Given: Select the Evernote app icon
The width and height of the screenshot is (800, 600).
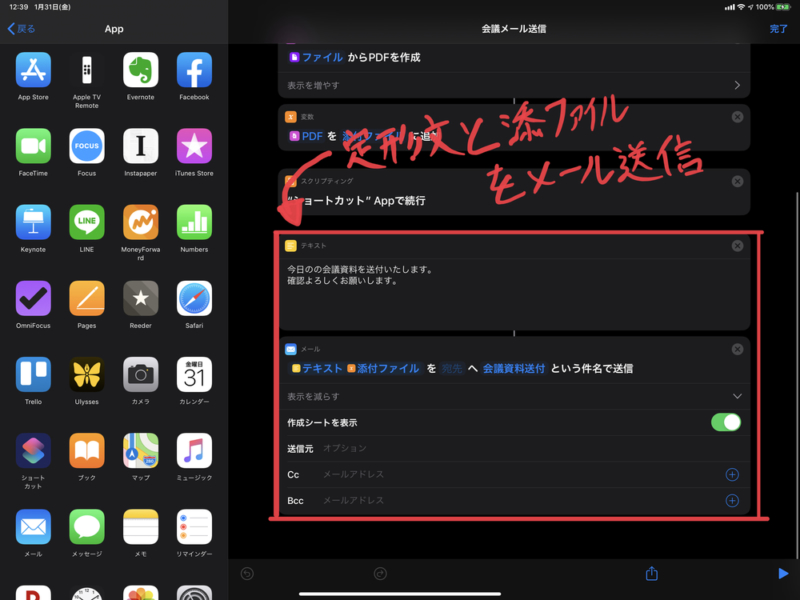Looking at the screenshot, I should (x=140, y=70).
